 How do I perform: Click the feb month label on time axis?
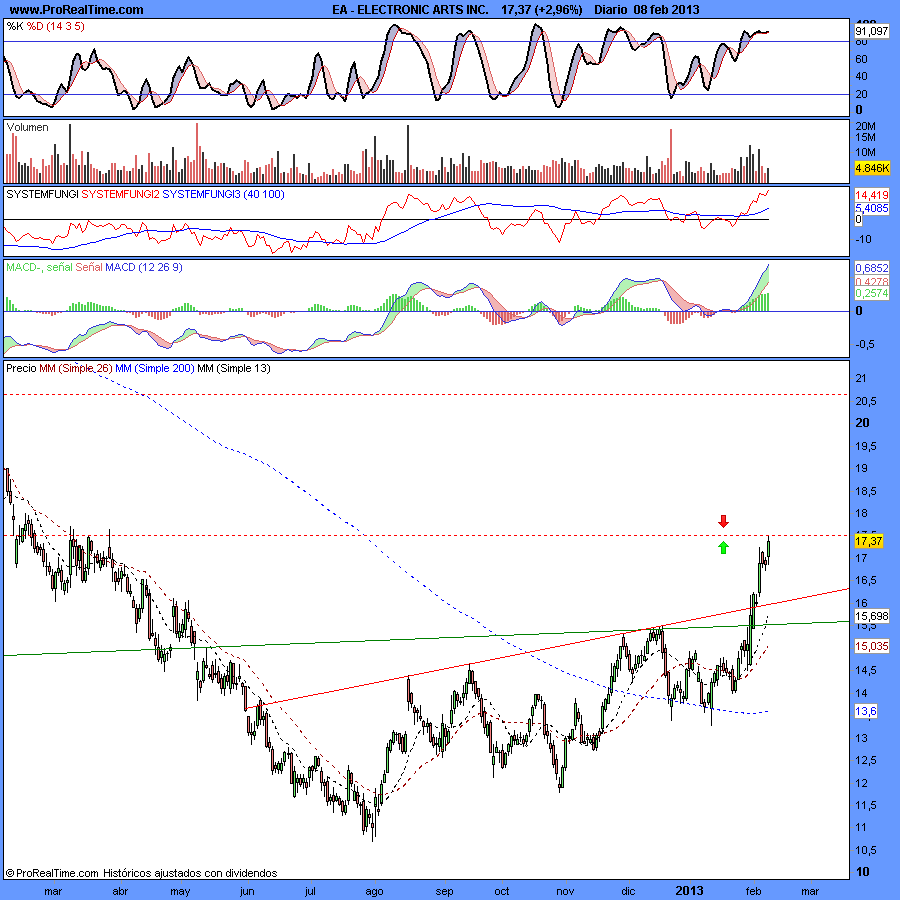tap(753, 891)
